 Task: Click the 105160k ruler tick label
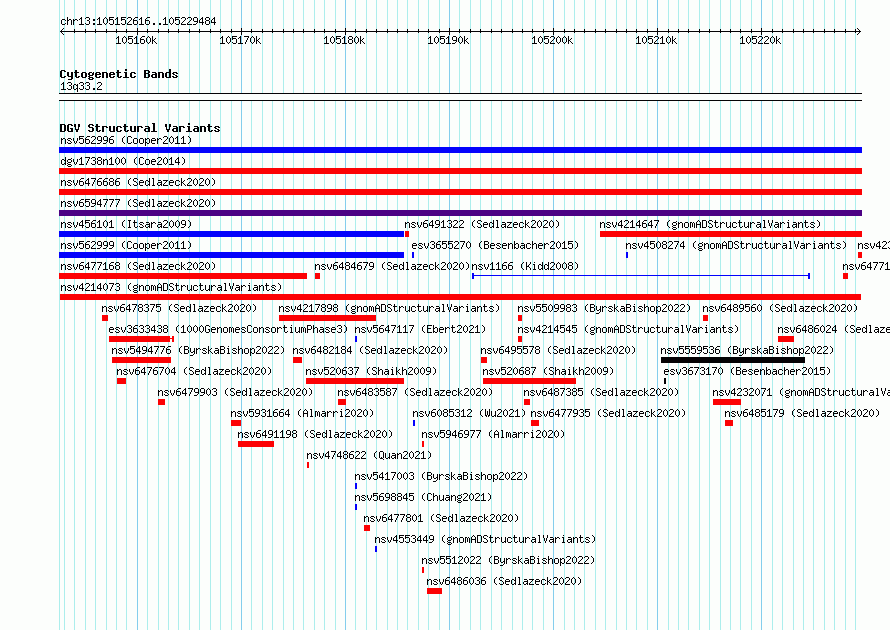click(x=136, y=40)
